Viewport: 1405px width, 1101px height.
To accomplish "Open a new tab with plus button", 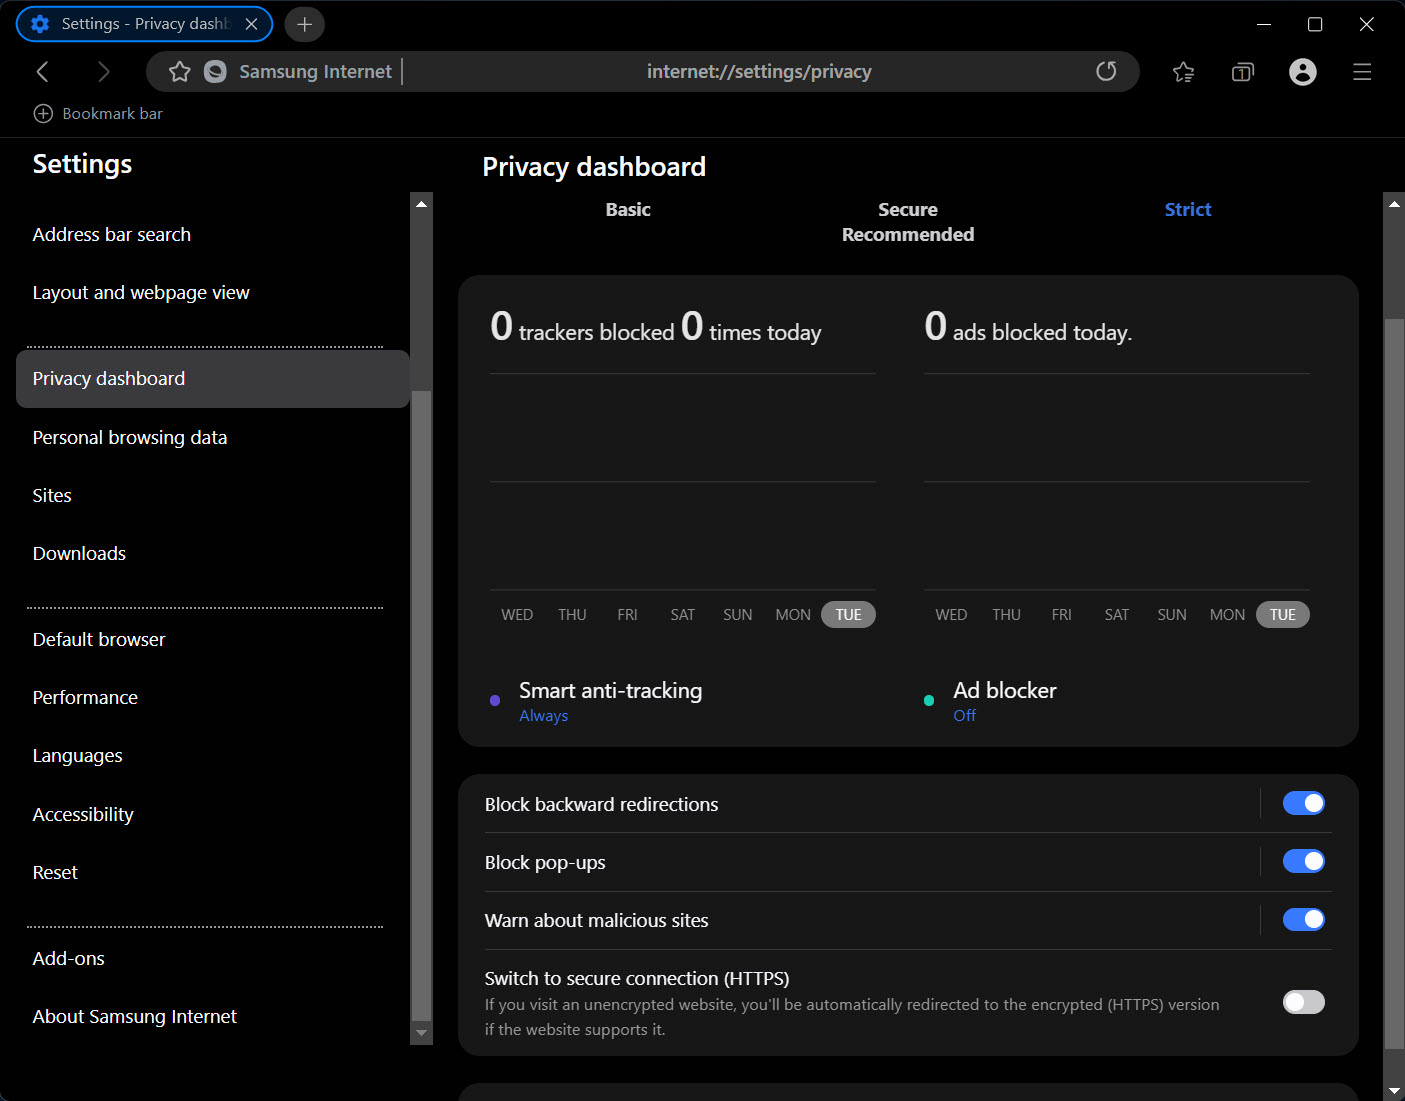I will tap(305, 24).
